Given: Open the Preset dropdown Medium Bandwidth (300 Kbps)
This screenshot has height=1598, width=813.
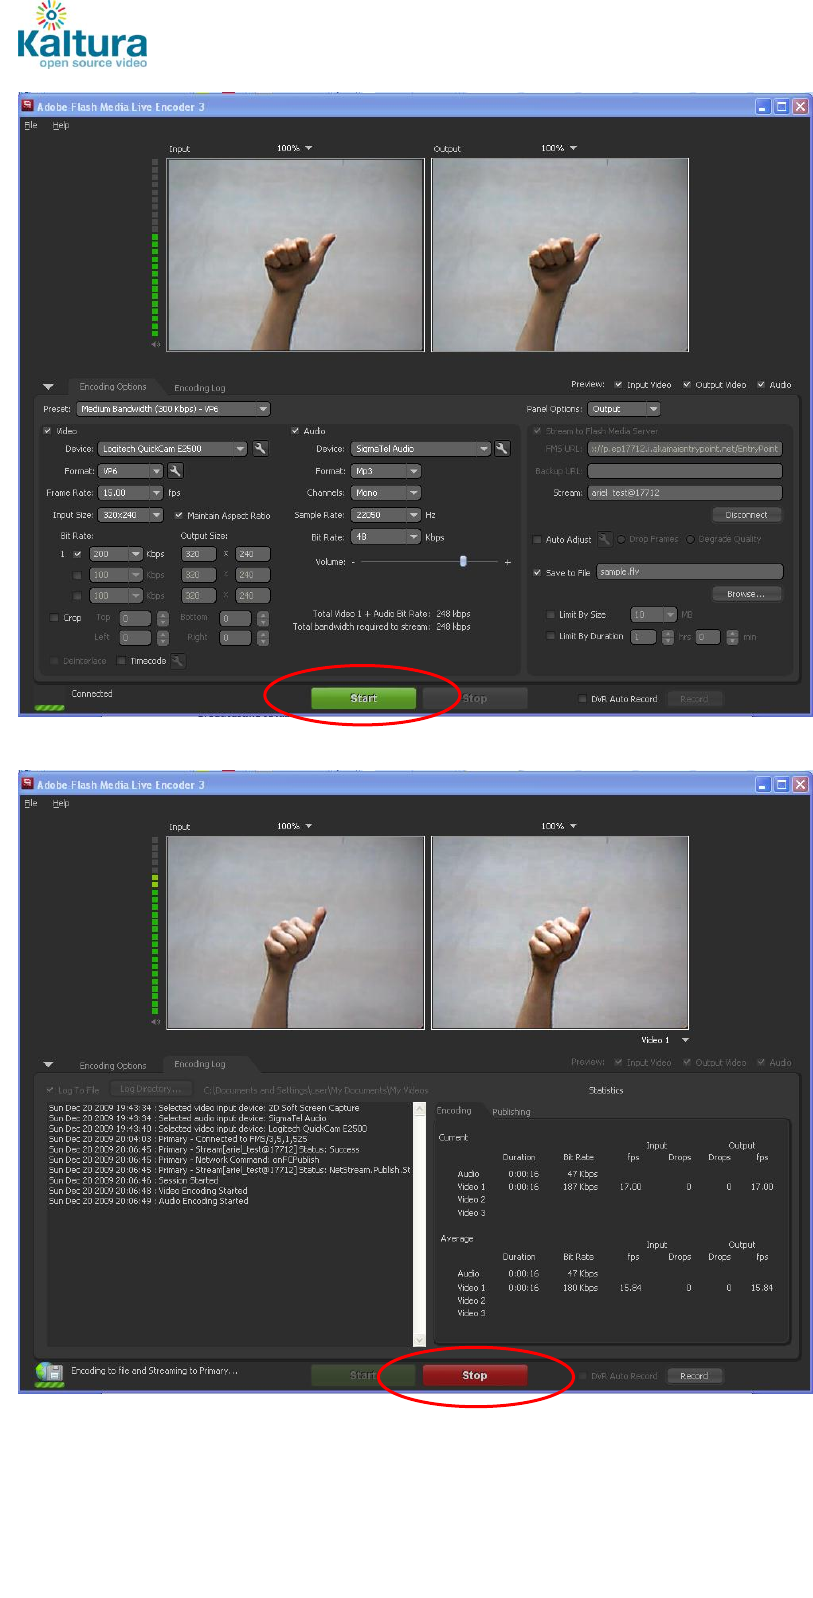Looking at the screenshot, I should click(174, 409).
